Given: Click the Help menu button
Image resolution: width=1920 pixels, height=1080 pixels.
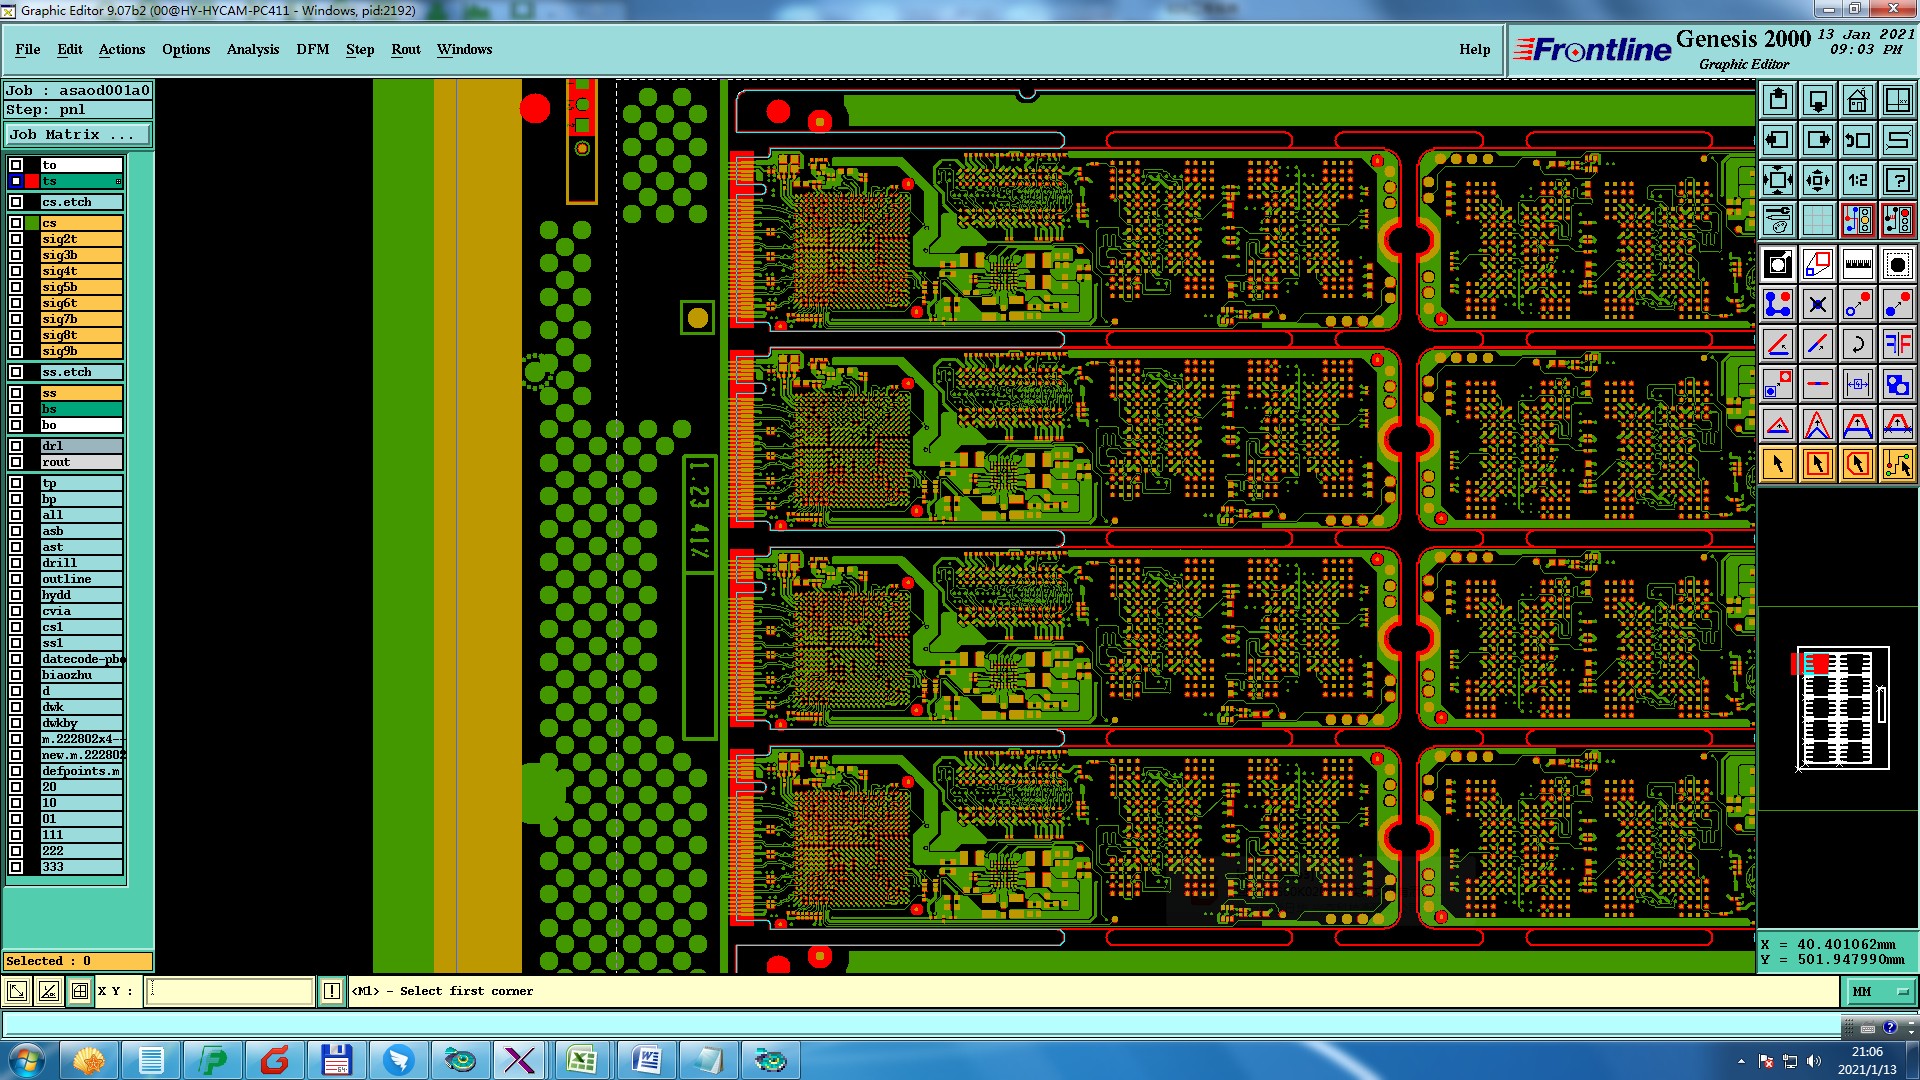Looking at the screenshot, I should [x=1474, y=49].
